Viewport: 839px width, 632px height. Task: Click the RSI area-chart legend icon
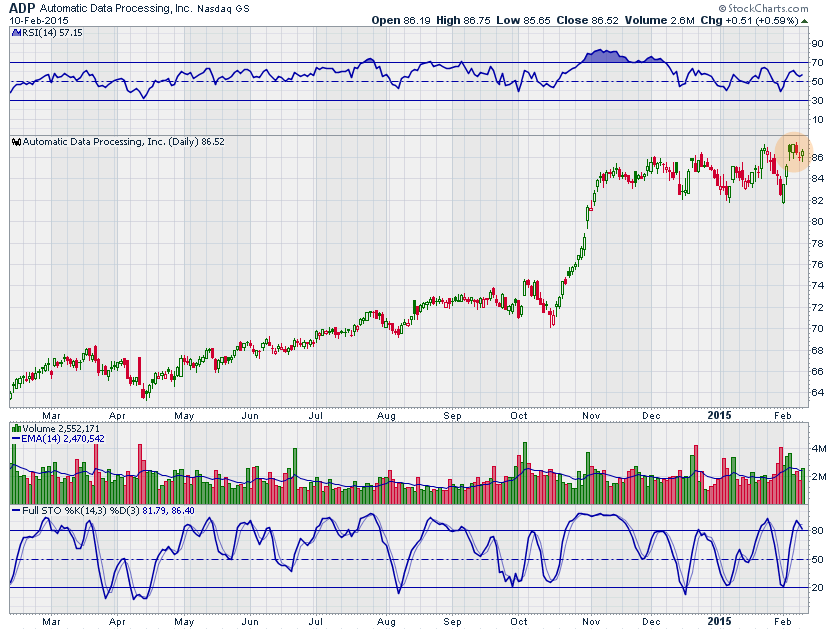pos(16,33)
